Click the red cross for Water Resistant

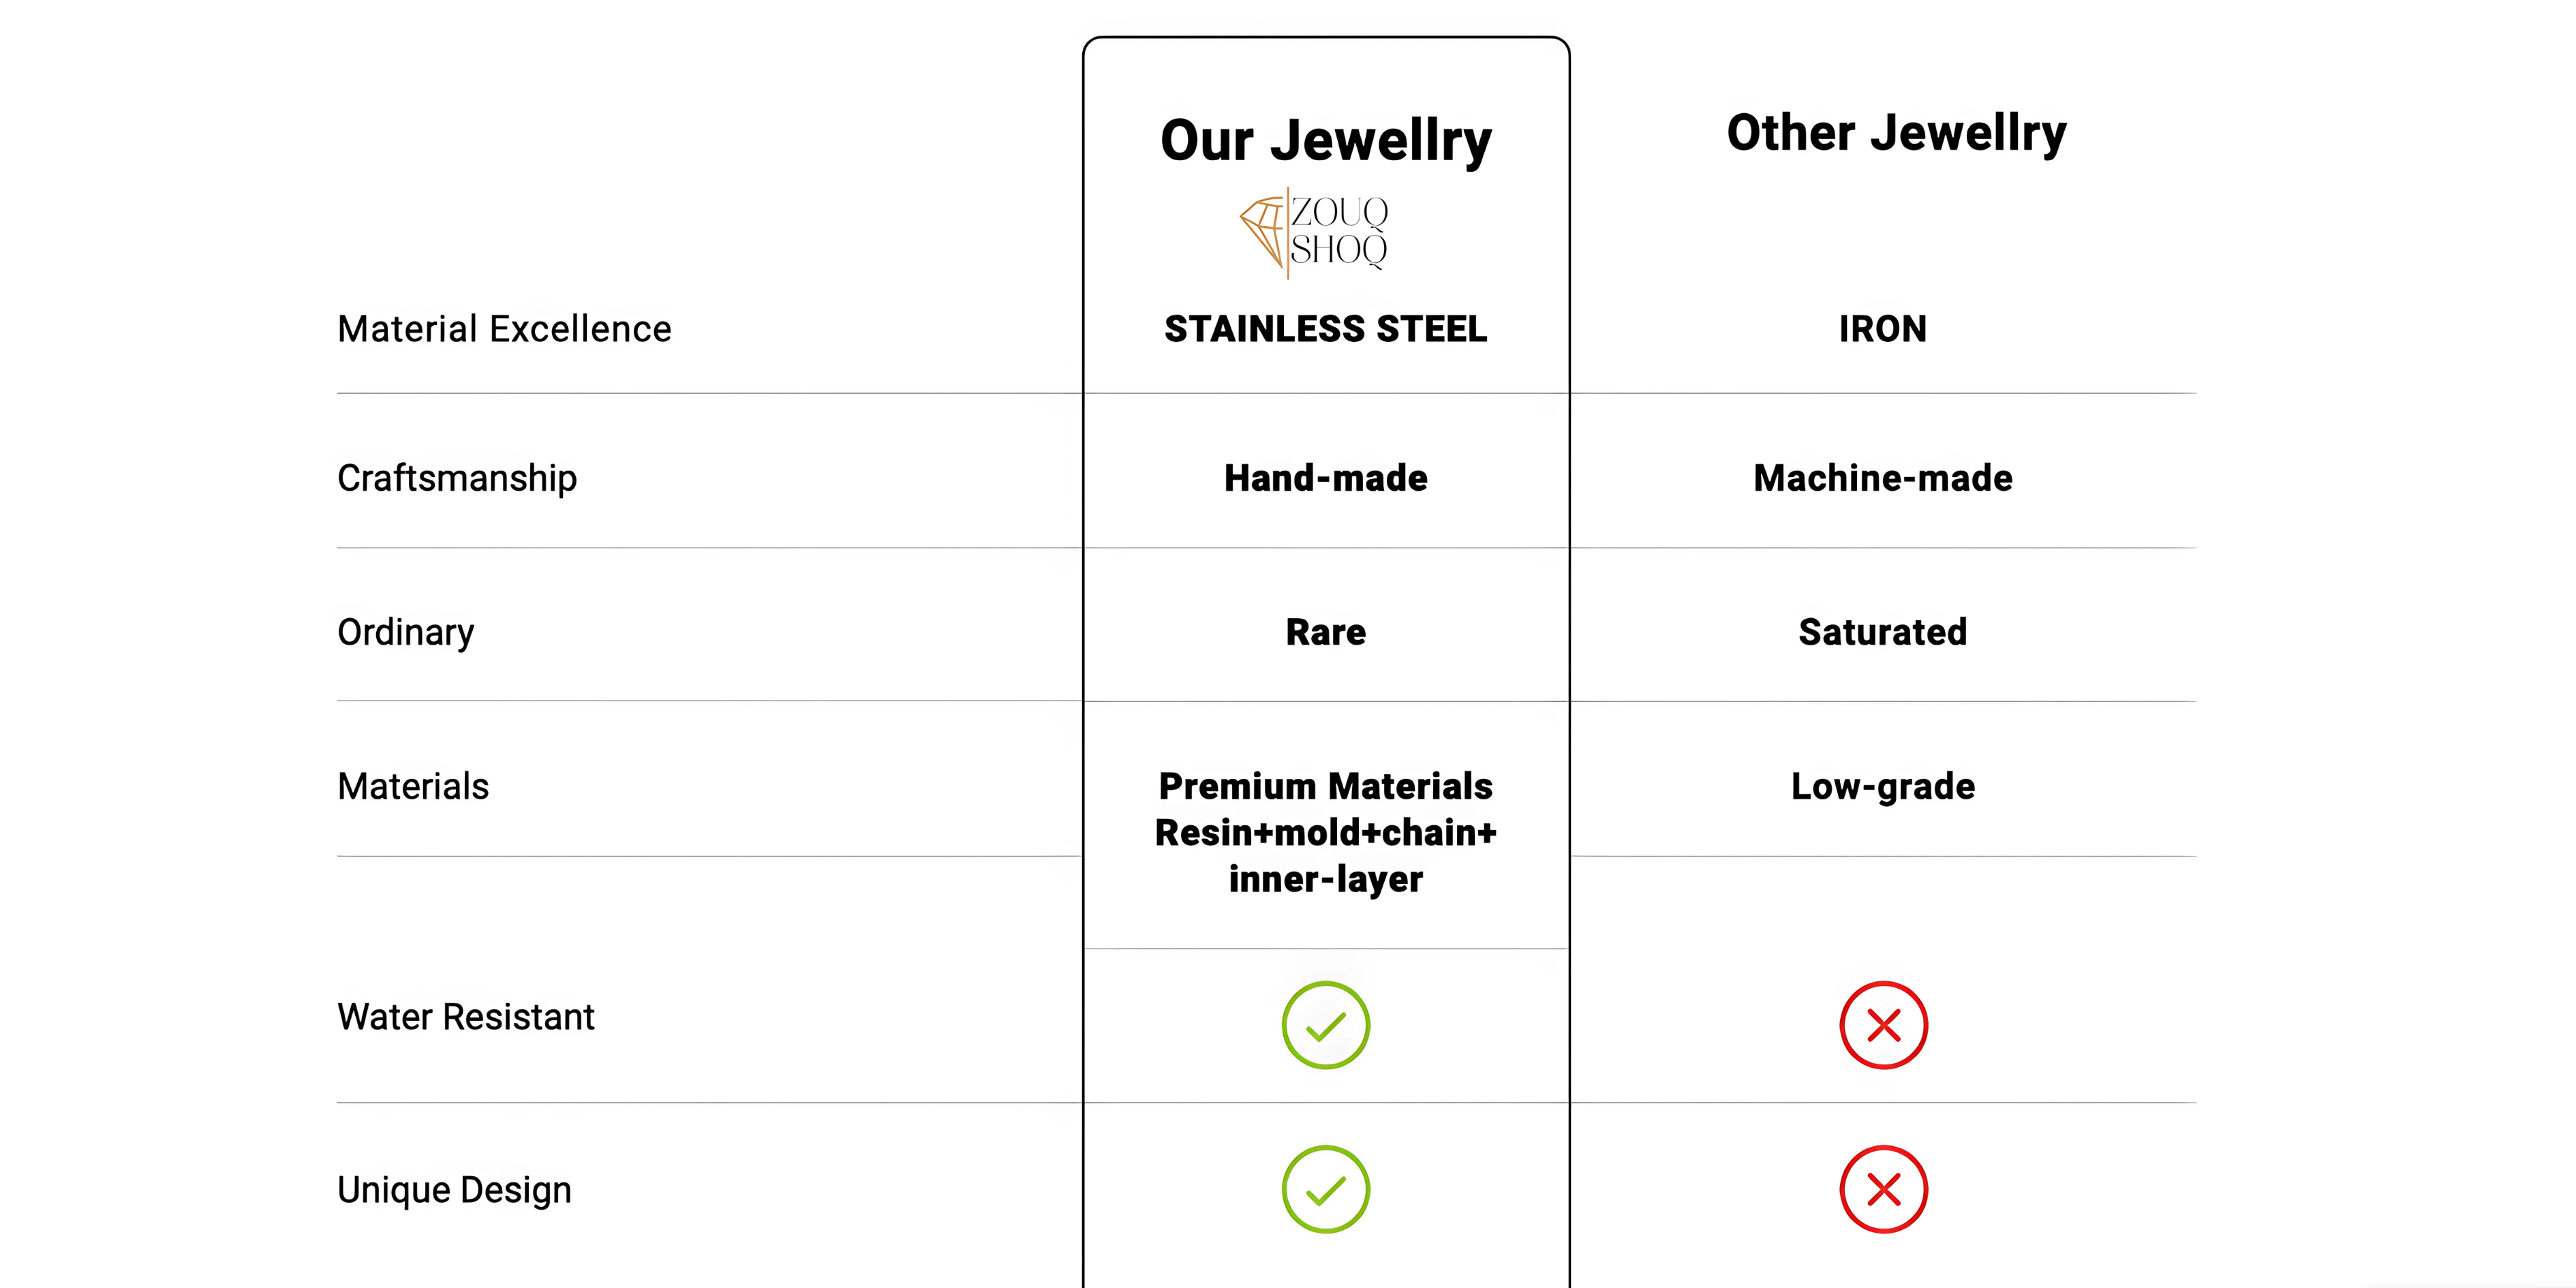click(1883, 1025)
